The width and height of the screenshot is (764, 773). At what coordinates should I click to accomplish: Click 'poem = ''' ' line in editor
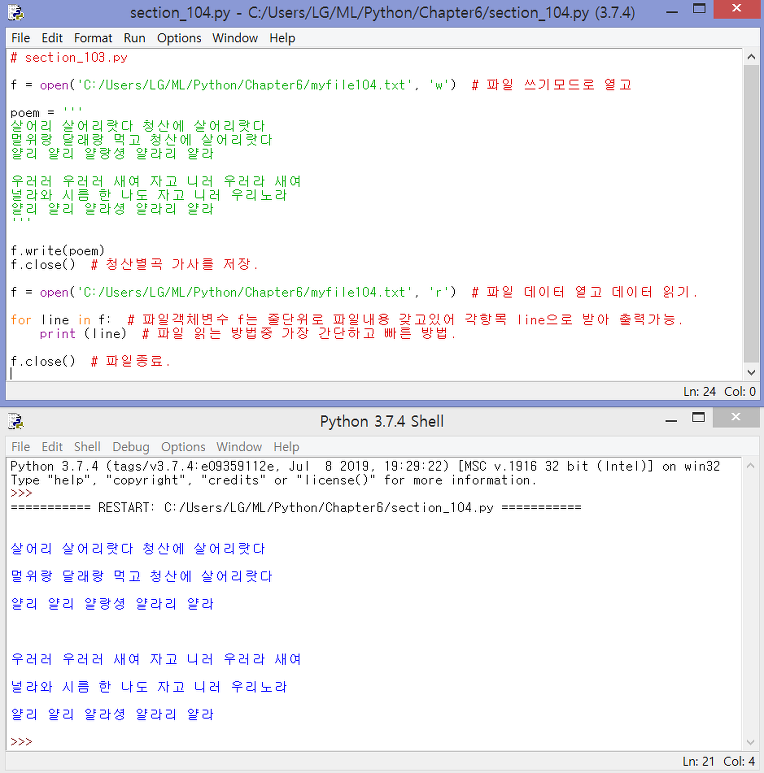pos(46,112)
